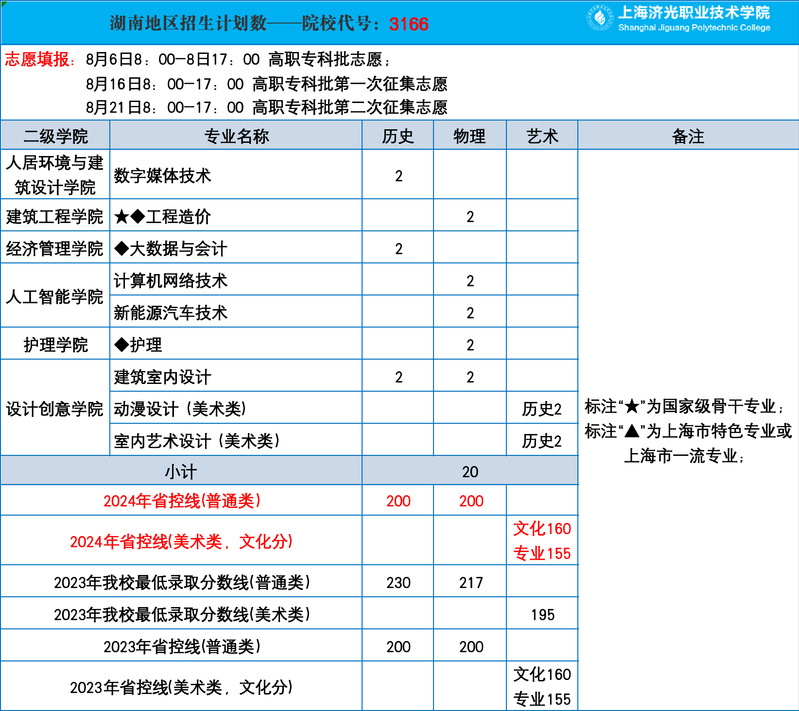Click the column header 物理
Image resolution: width=799 pixels, height=711 pixels.
(x=470, y=136)
